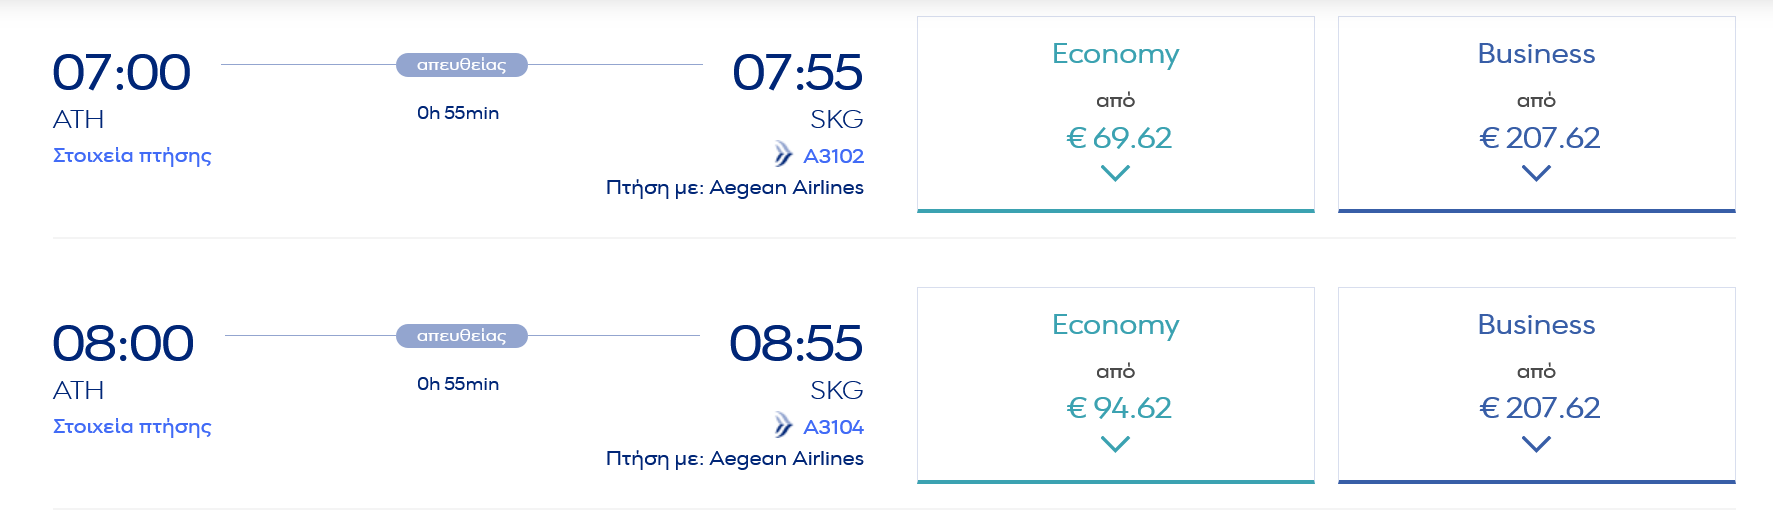Expand Economy fare chevron for 07:00 flight
Viewport: 1773px width, 528px height.
click(x=1115, y=173)
